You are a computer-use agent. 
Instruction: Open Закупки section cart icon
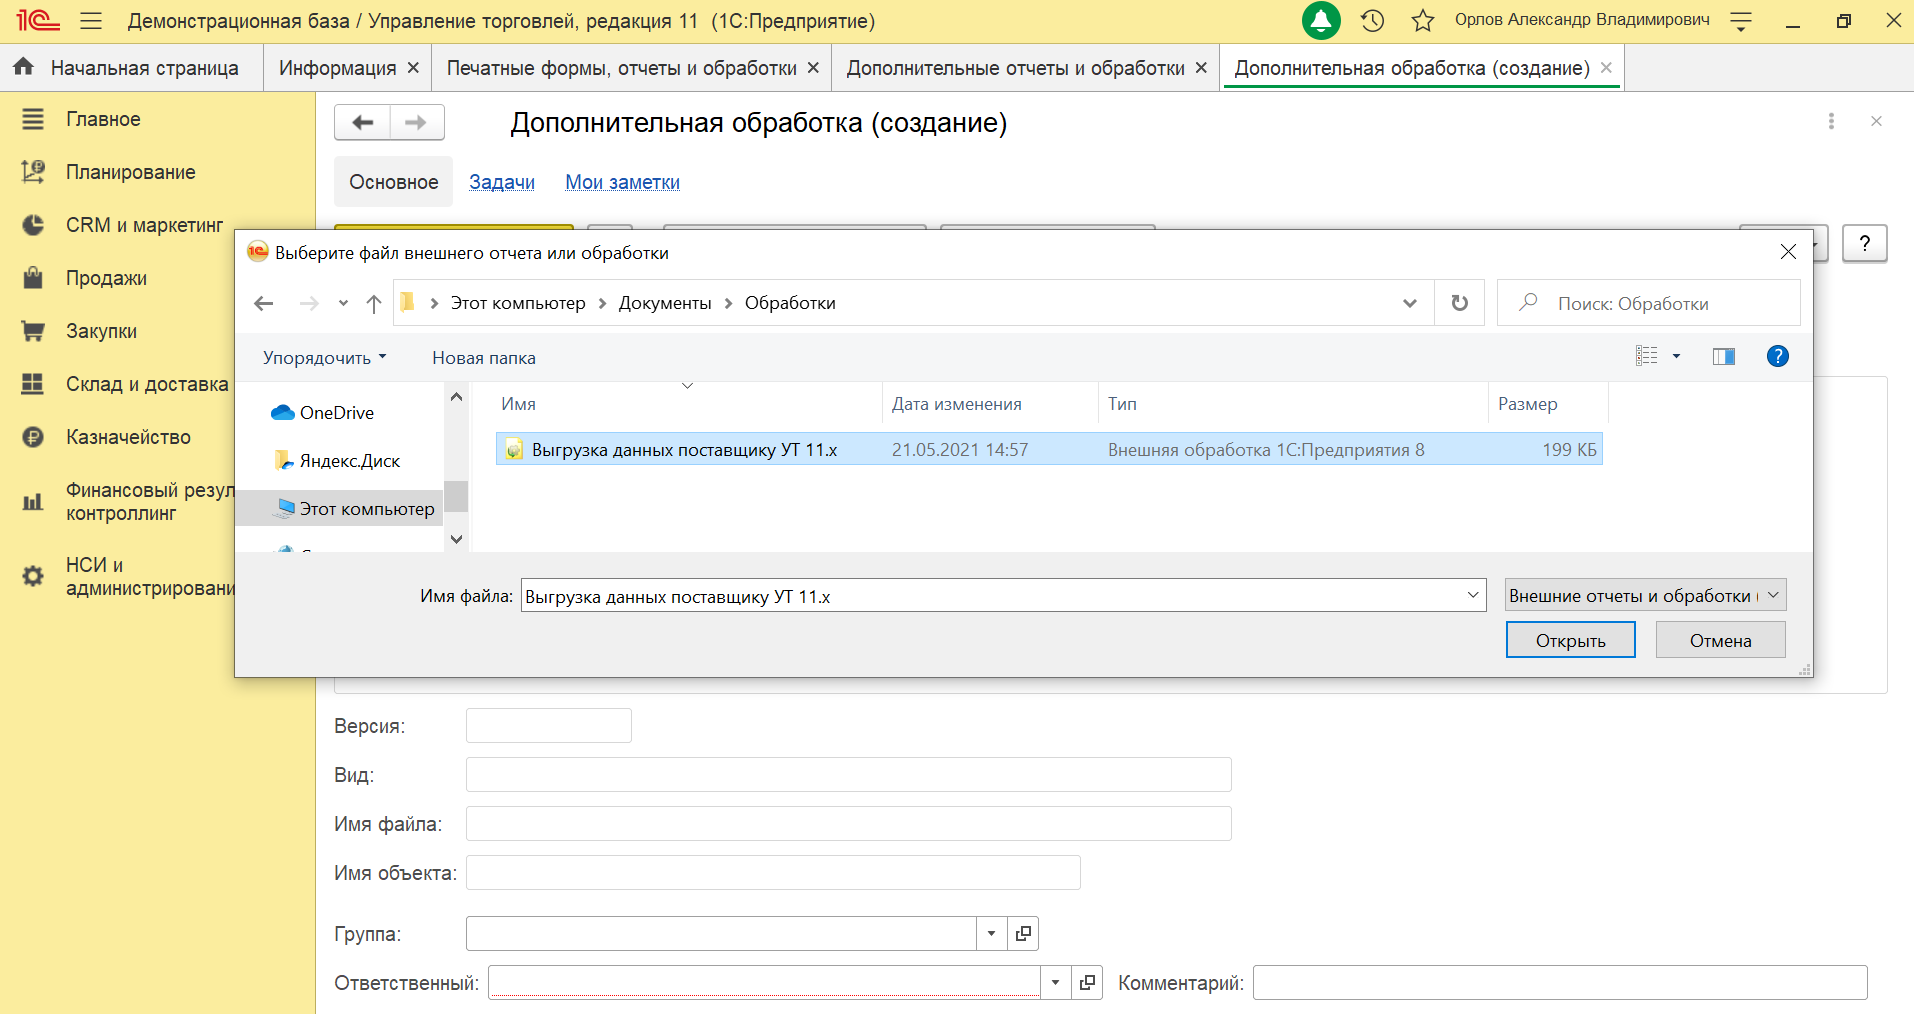click(x=33, y=331)
